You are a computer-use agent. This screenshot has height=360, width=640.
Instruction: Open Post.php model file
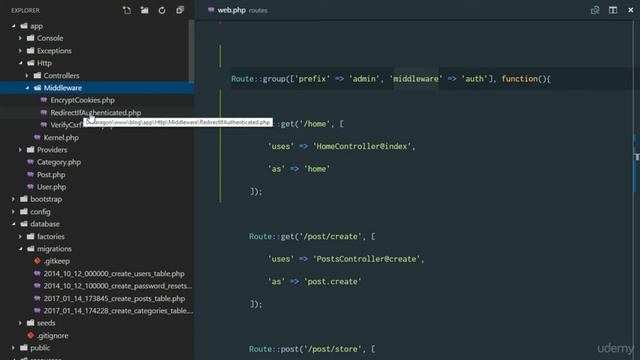[51, 175]
